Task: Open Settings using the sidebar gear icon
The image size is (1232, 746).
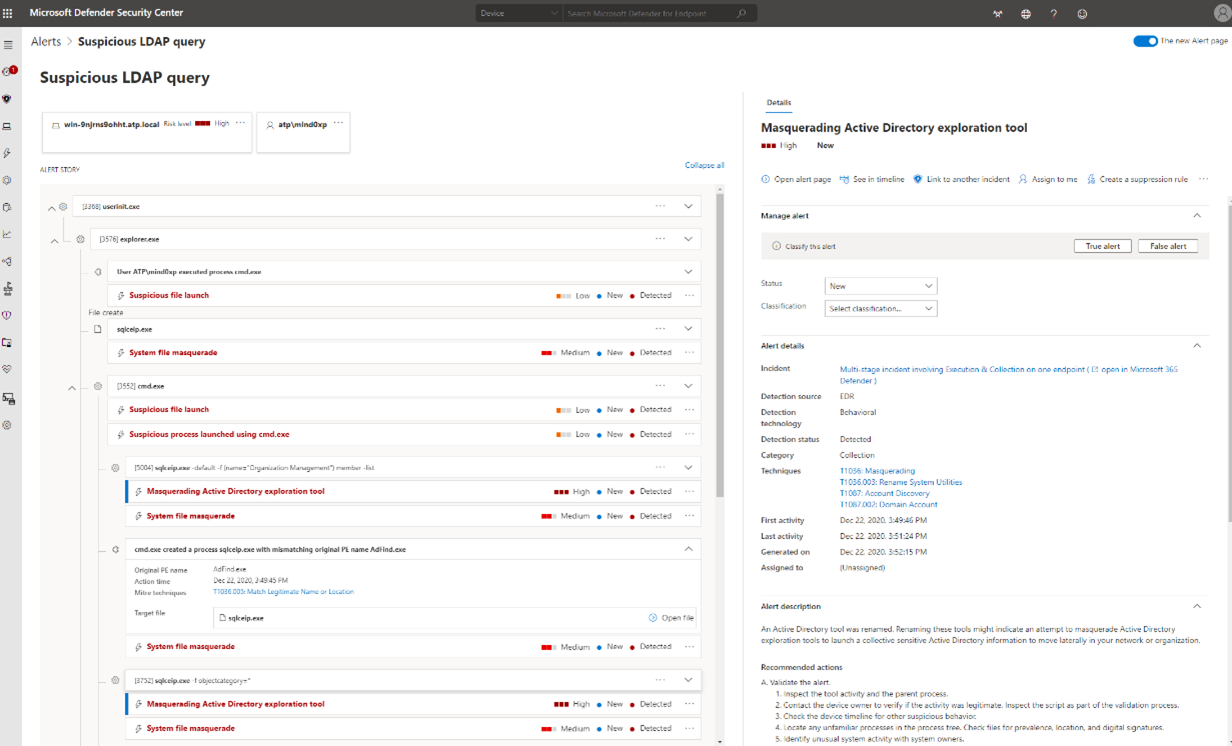Action: [x=8, y=425]
